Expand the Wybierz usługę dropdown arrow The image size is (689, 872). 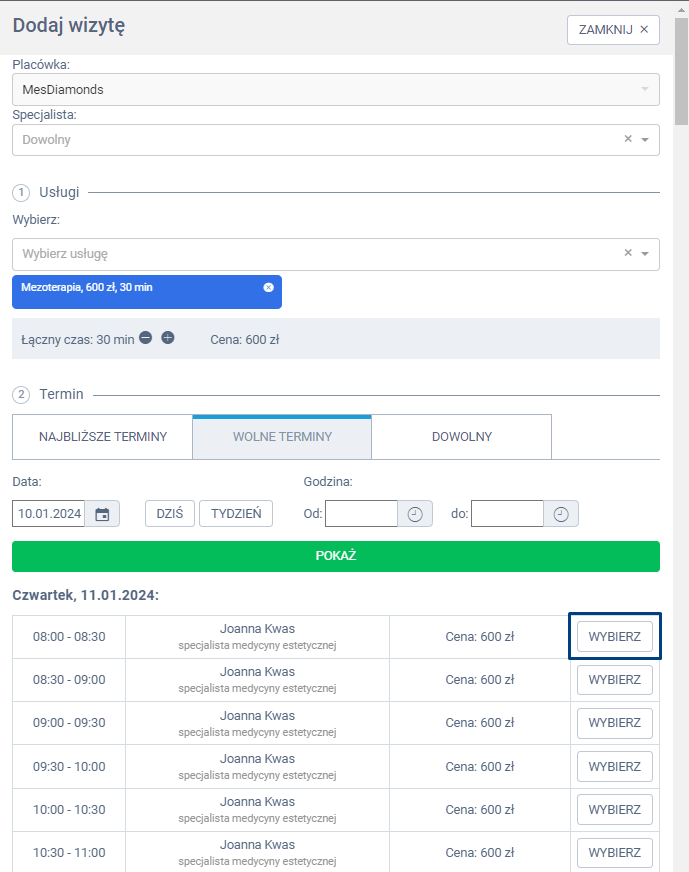click(645, 254)
